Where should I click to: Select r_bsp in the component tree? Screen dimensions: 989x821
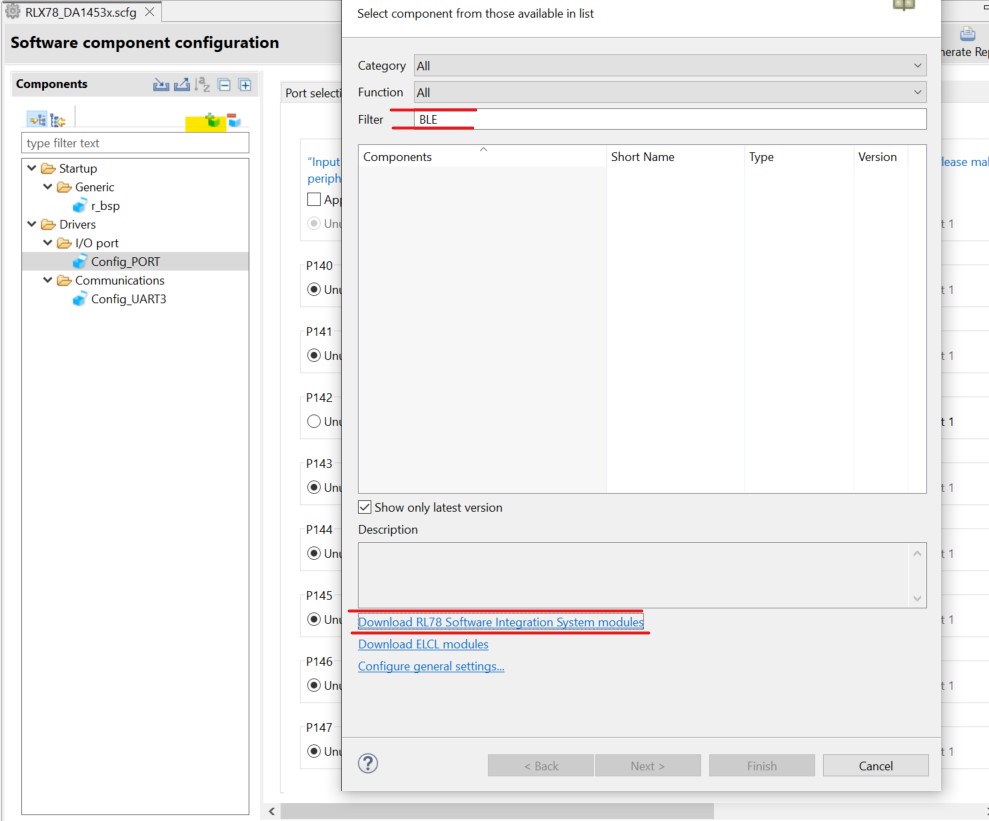point(105,206)
